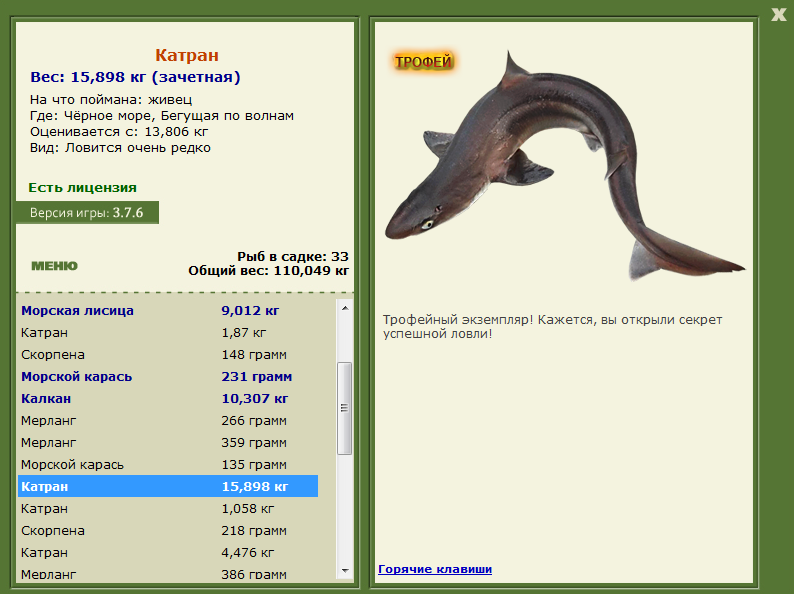The image size is (794, 594).
Task: Open the МЕНЮ button
Action: pos(54,266)
